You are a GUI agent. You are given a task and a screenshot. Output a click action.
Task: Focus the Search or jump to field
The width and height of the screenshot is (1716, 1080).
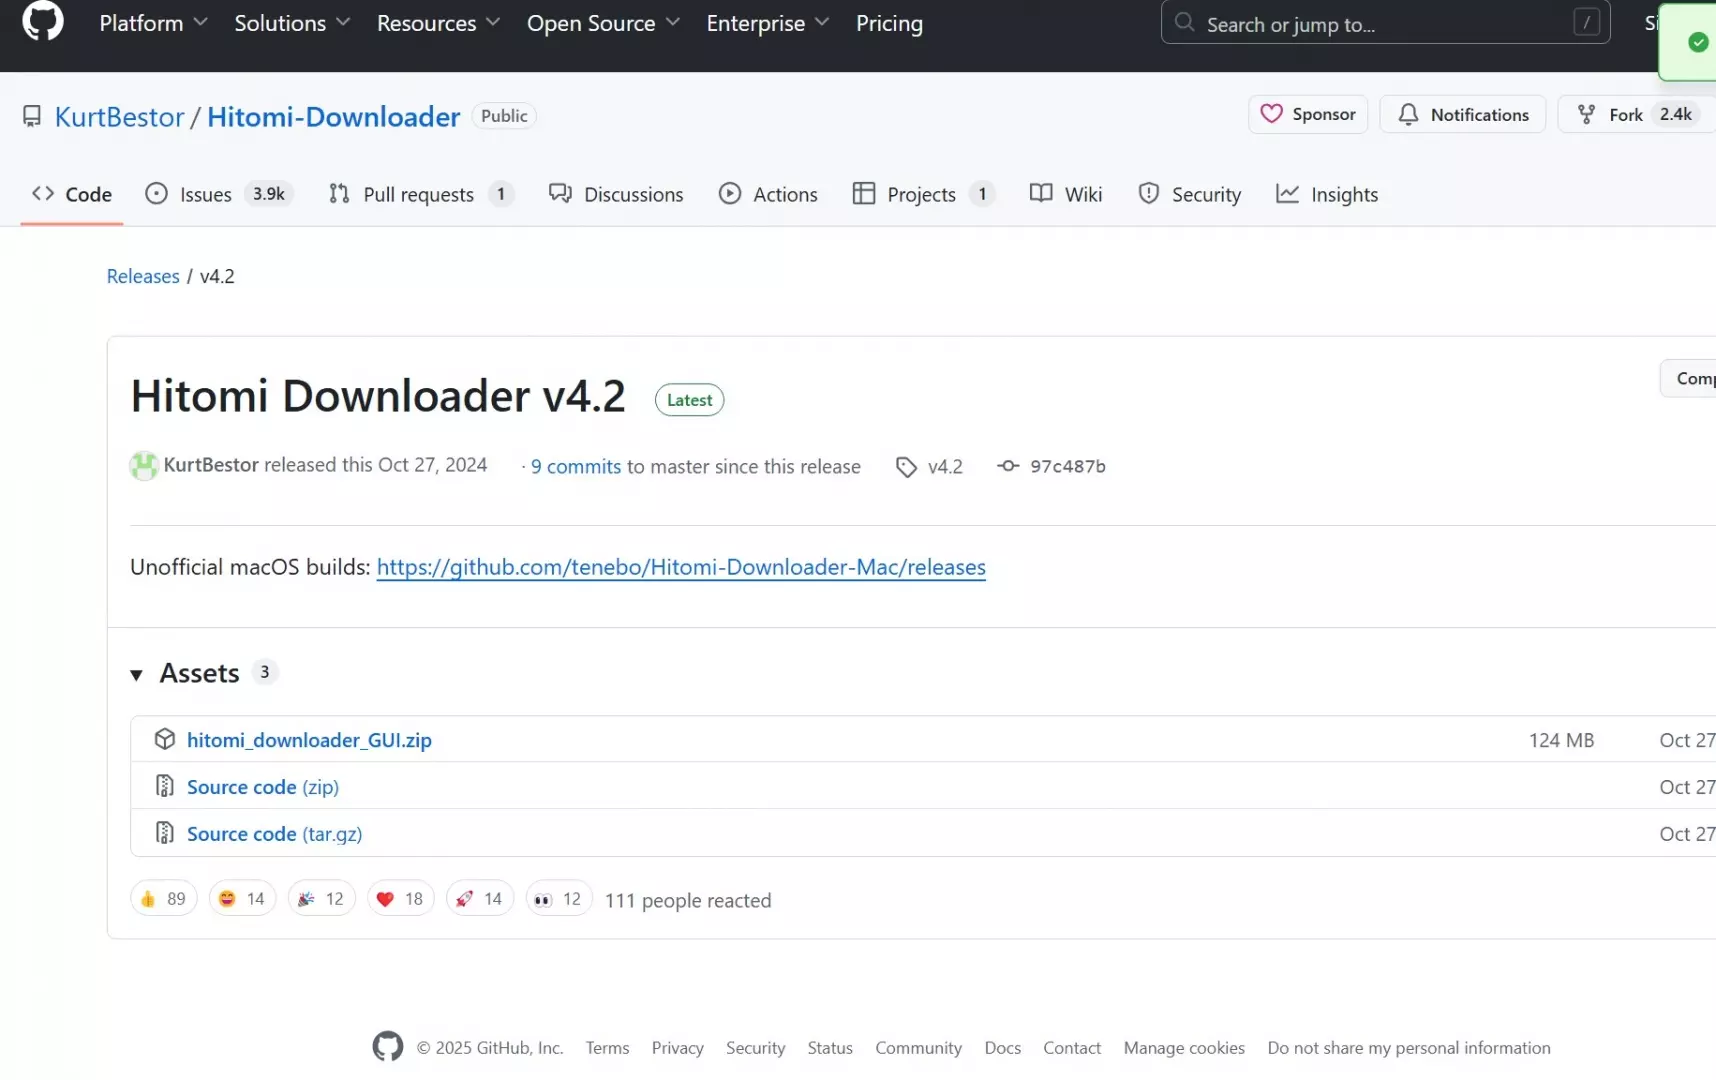point(1385,23)
